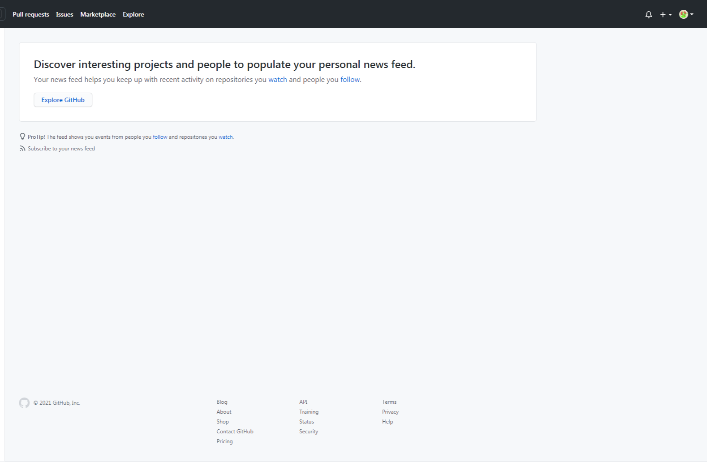Screen dimensions: 707x462
Task: Open the user avatar profile menu
Action: click(x=686, y=14)
